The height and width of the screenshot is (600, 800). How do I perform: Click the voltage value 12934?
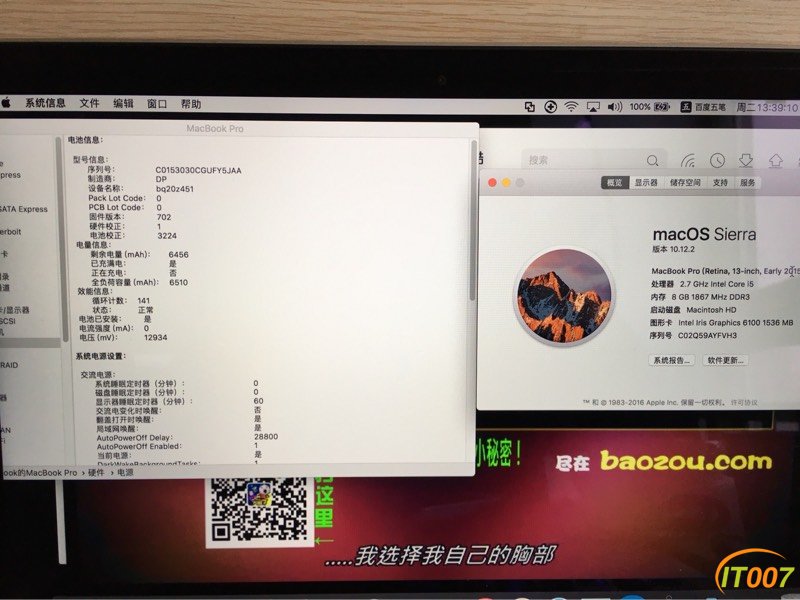(156, 337)
